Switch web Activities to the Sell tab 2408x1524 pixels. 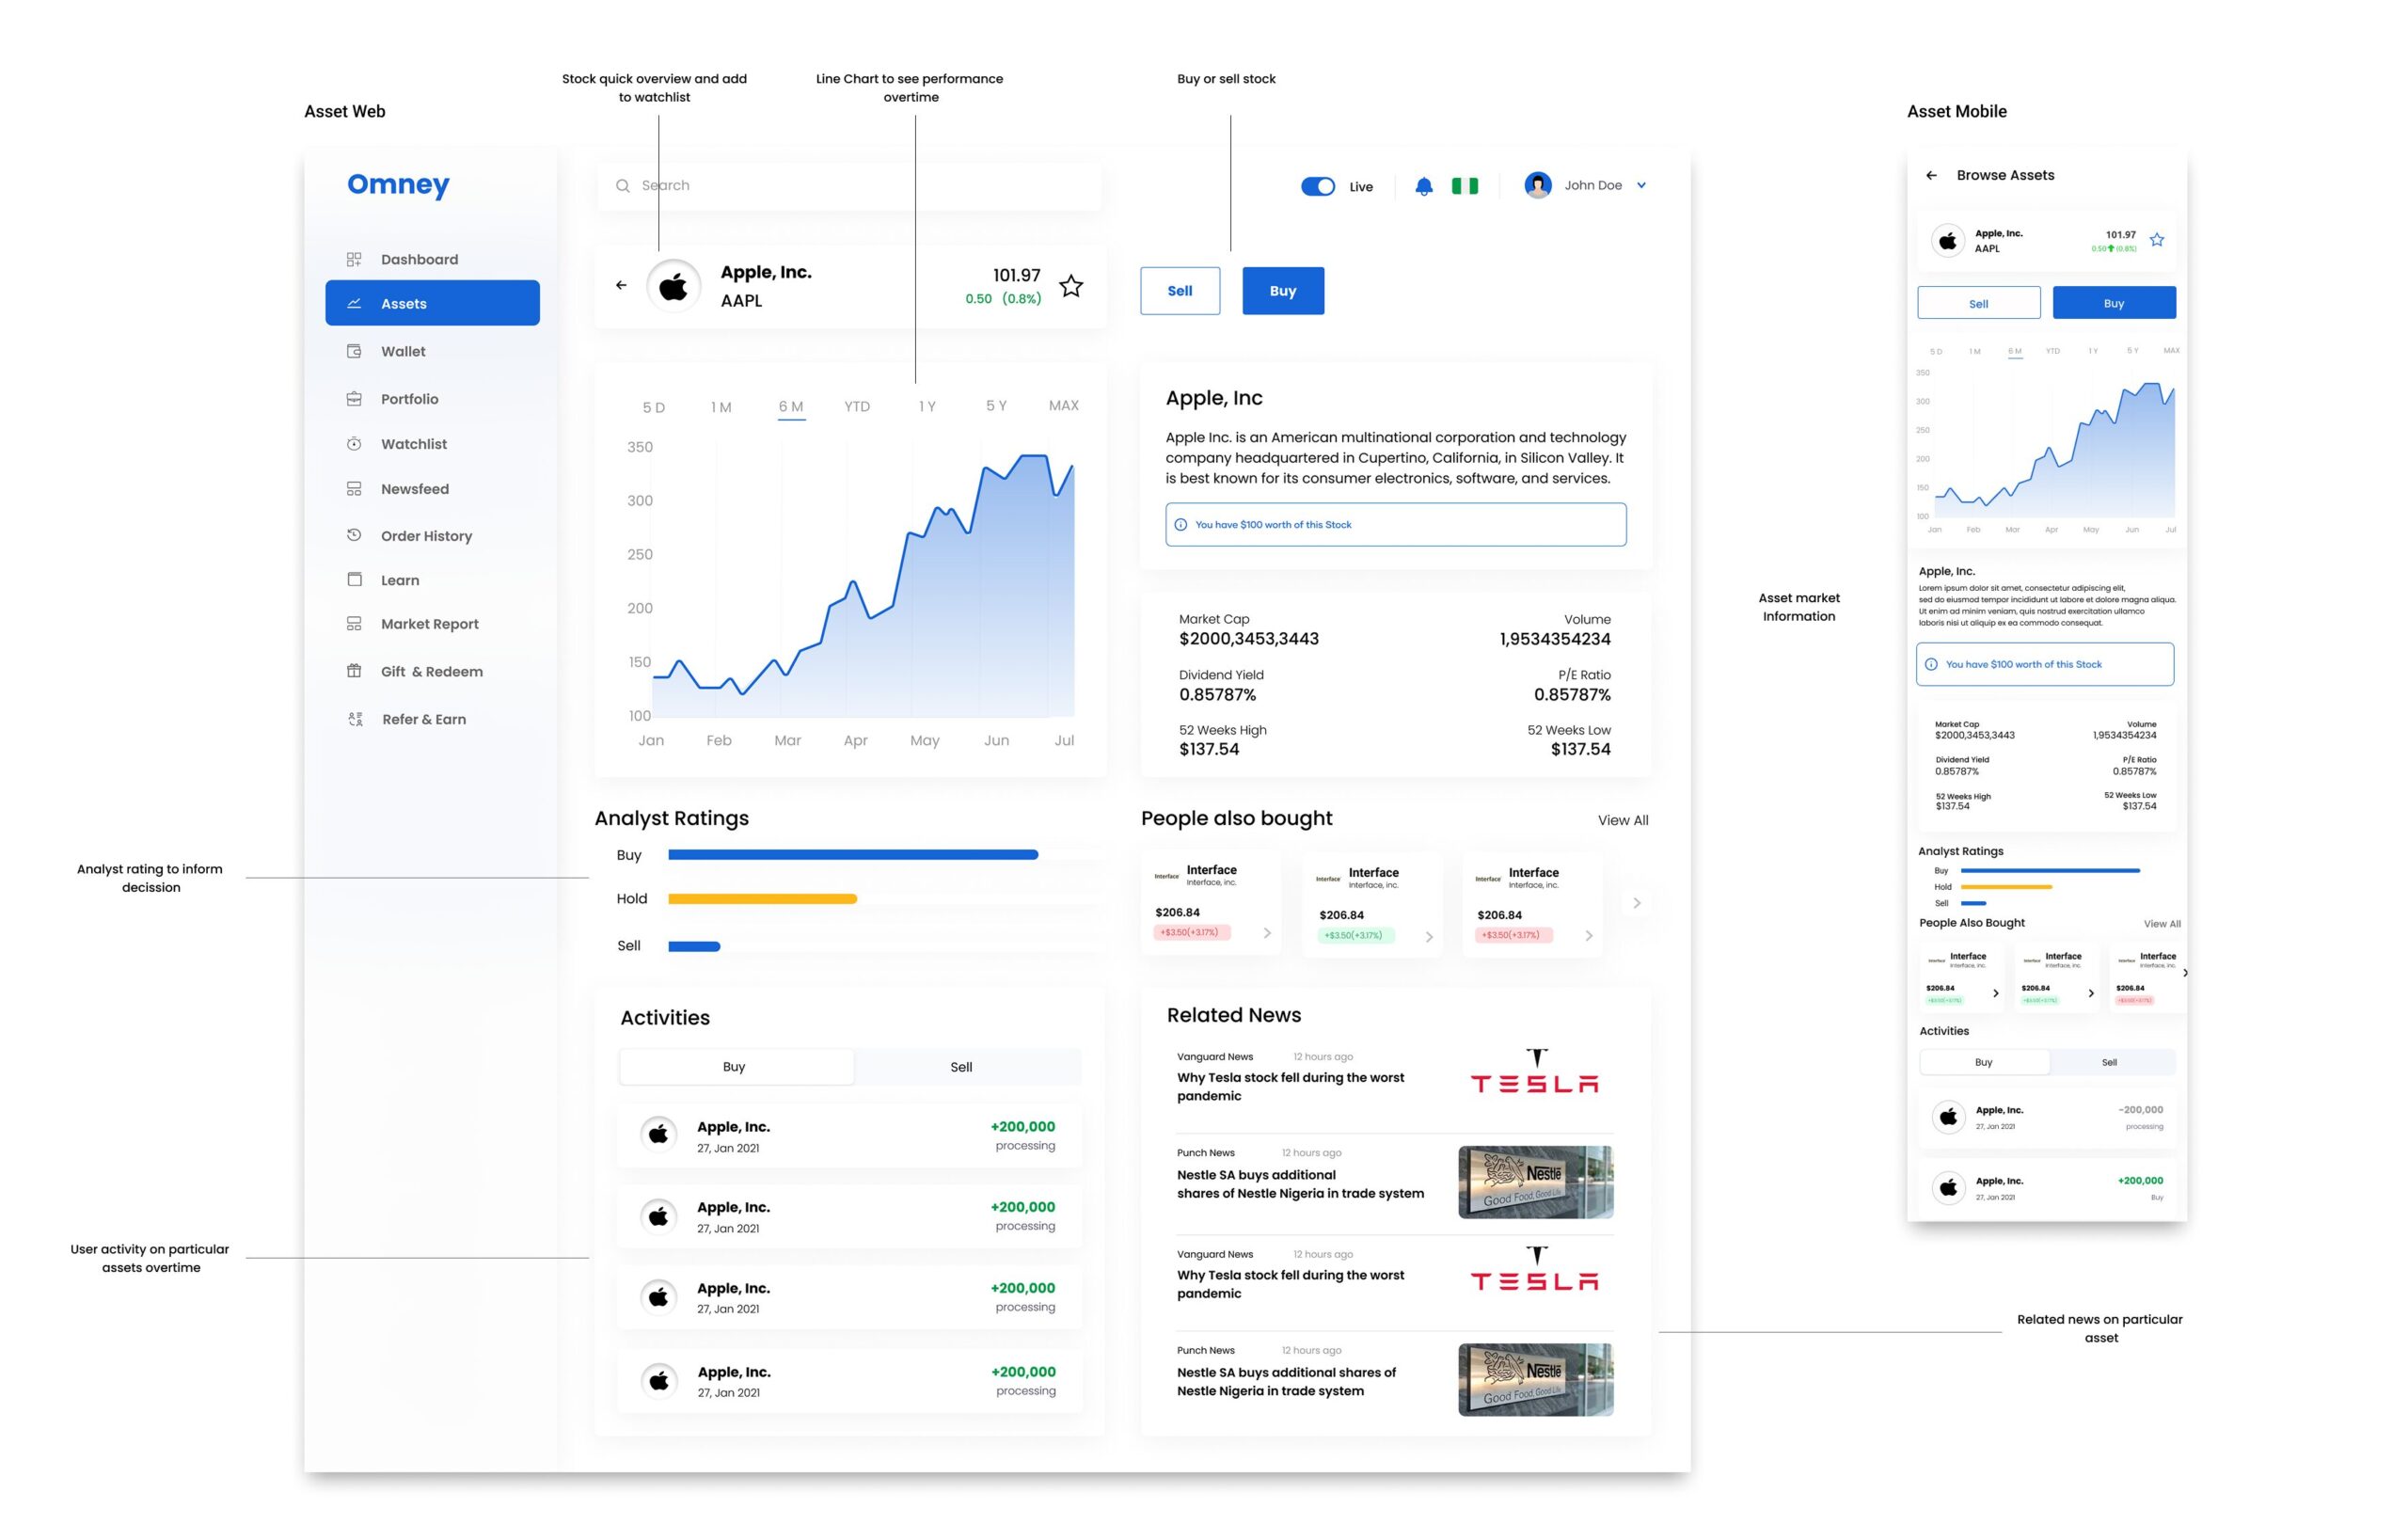click(x=960, y=1067)
